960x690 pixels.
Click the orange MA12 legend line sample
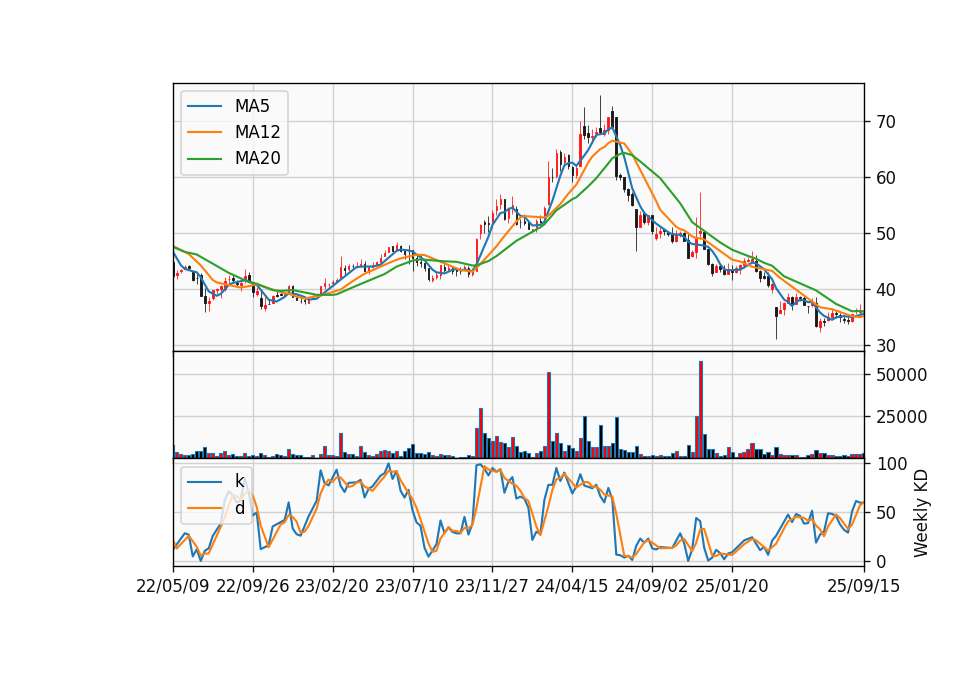coord(204,132)
